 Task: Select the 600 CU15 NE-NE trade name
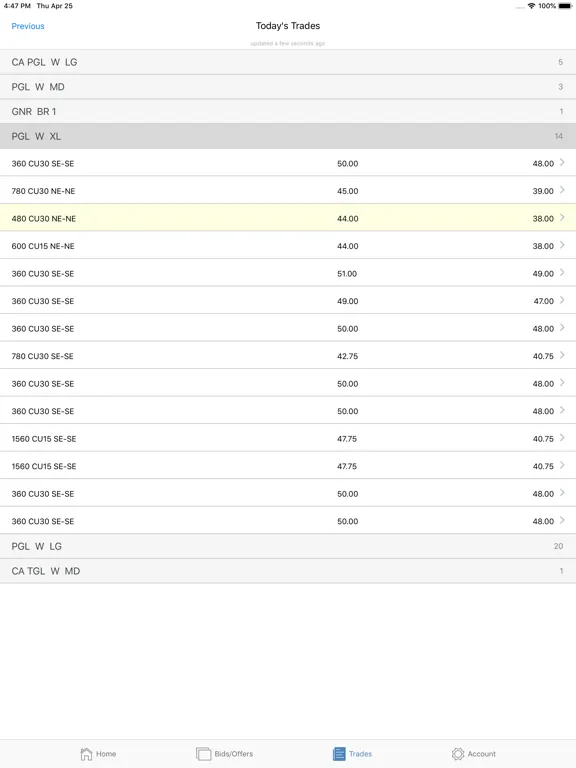coord(43,246)
